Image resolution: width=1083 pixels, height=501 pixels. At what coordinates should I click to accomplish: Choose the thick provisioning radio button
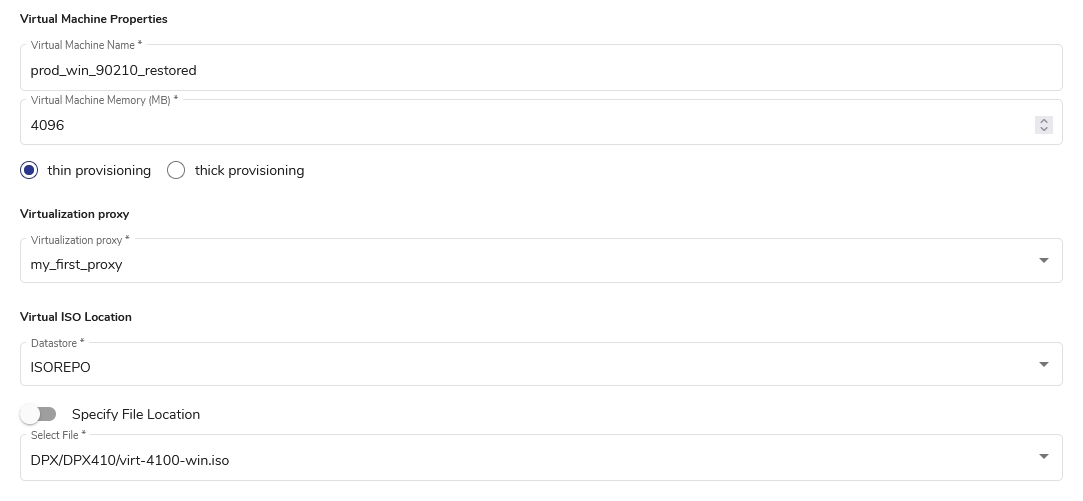[x=176, y=170]
